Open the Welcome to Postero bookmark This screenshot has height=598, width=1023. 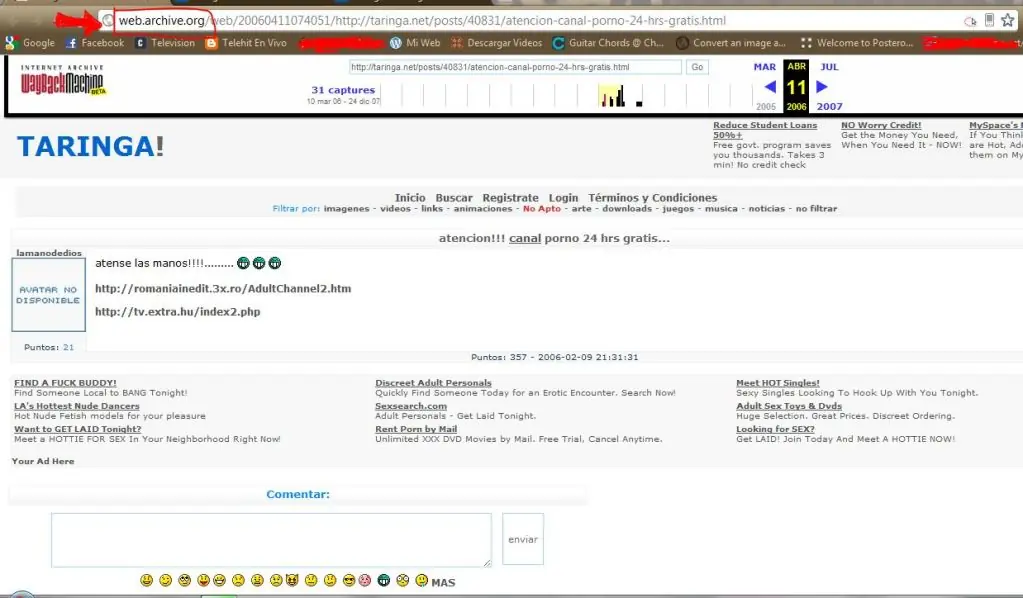[x=857, y=43]
